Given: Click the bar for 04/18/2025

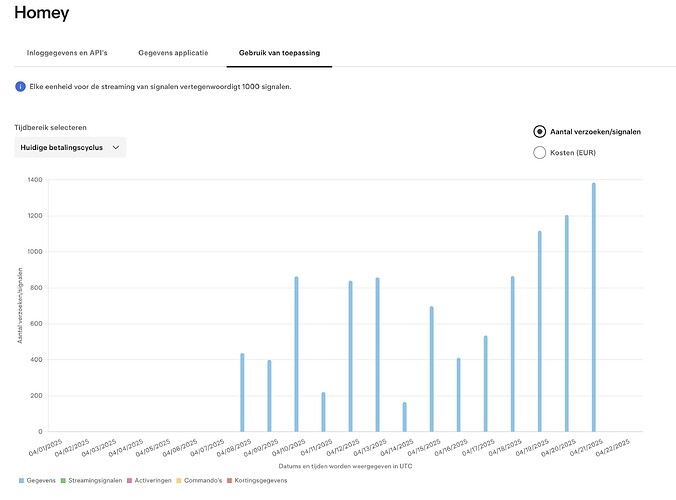Looking at the screenshot, I should 513,354.
